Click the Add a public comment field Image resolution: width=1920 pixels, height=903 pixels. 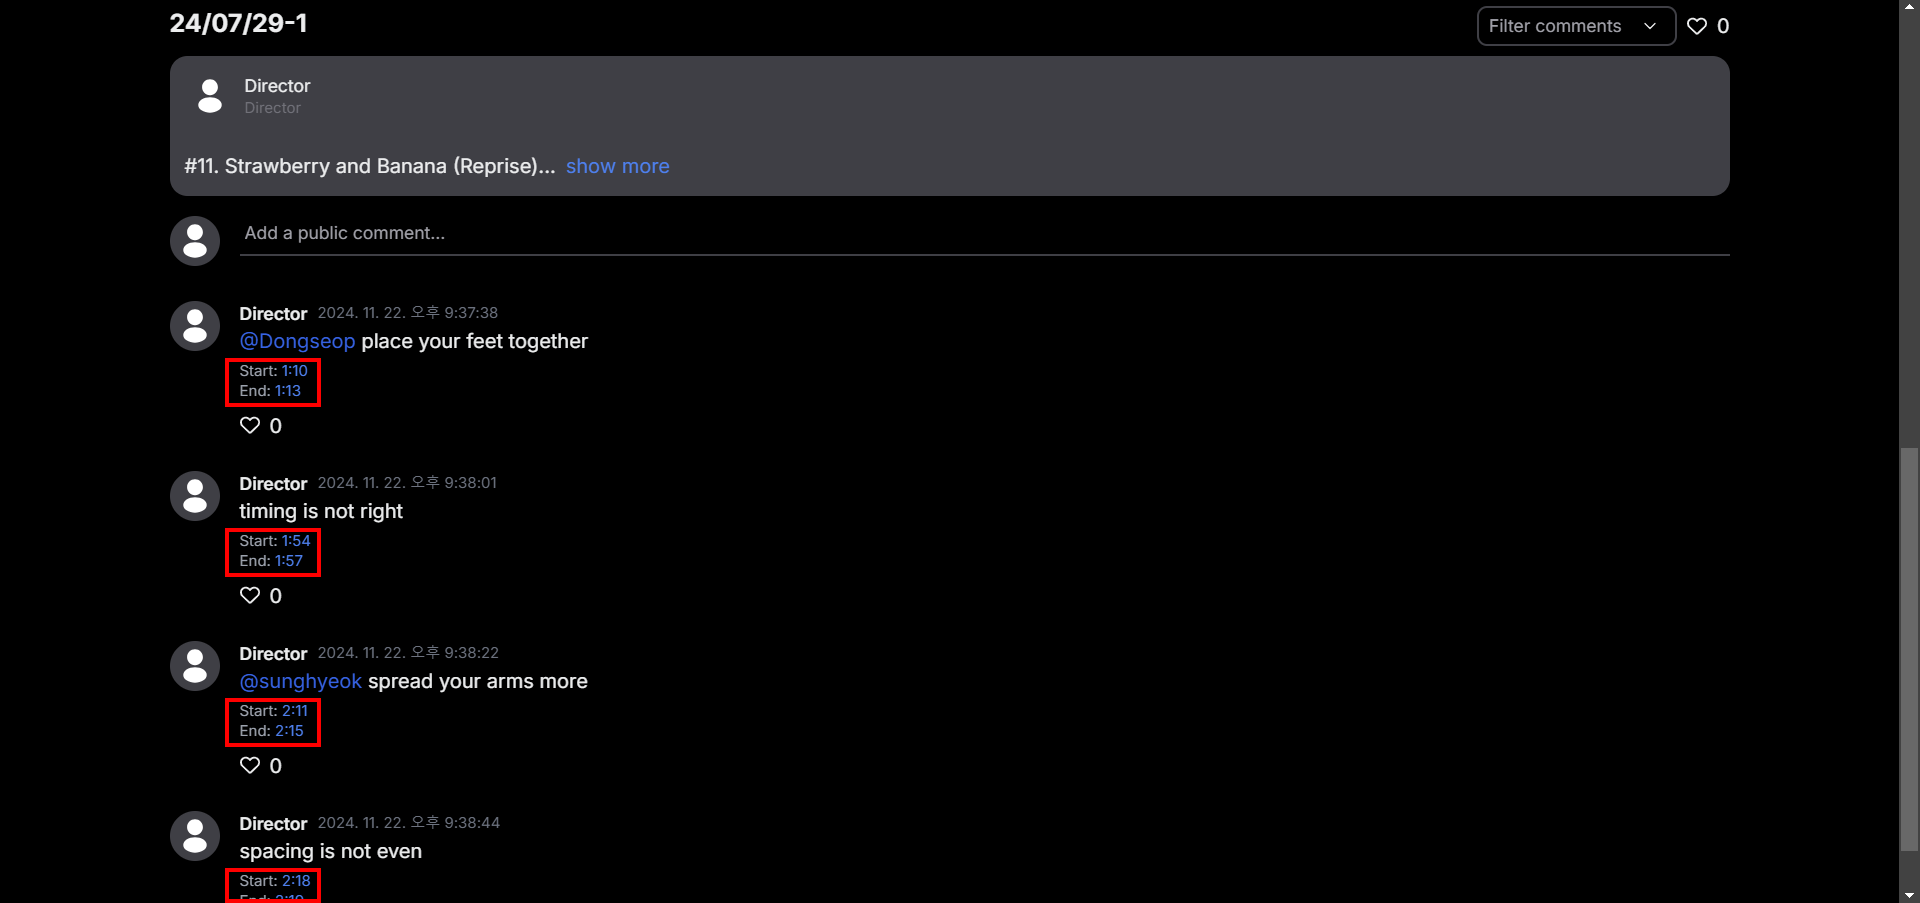click(x=984, y=233)
